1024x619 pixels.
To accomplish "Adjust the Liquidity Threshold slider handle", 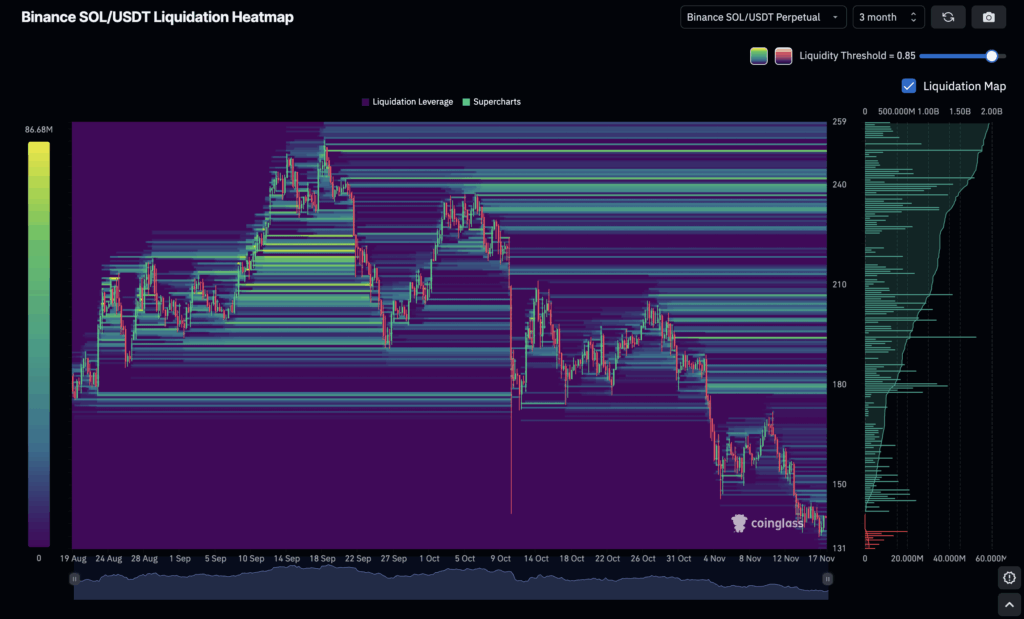I will point(991,56).
